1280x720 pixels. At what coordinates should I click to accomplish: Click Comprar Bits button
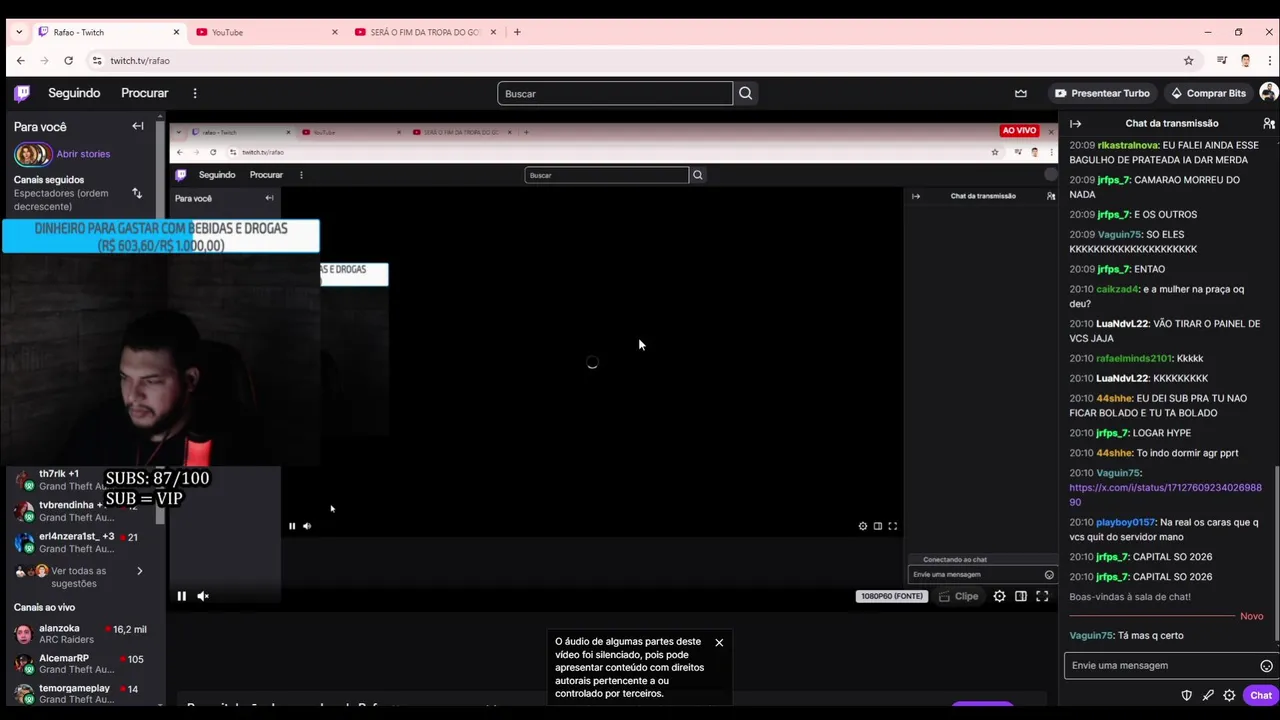coord(1208,93)
